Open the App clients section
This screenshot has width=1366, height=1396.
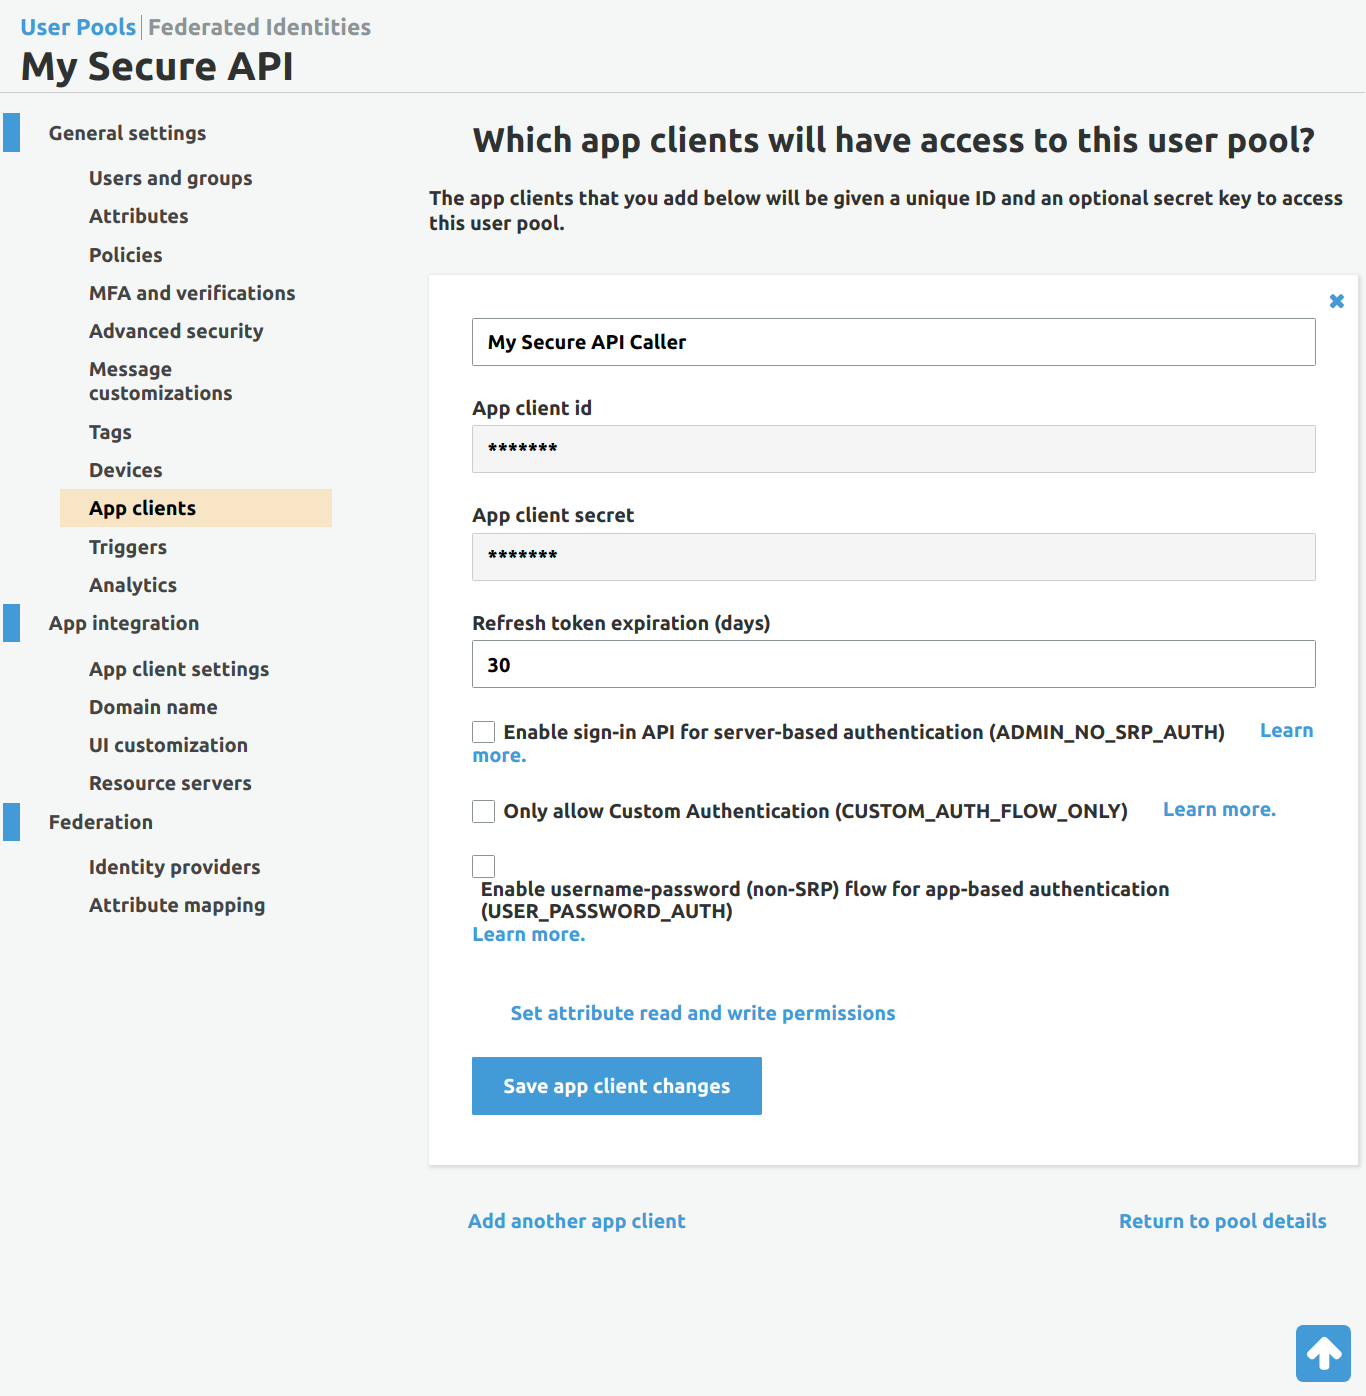pyautogui.click(x=143, y=508)
